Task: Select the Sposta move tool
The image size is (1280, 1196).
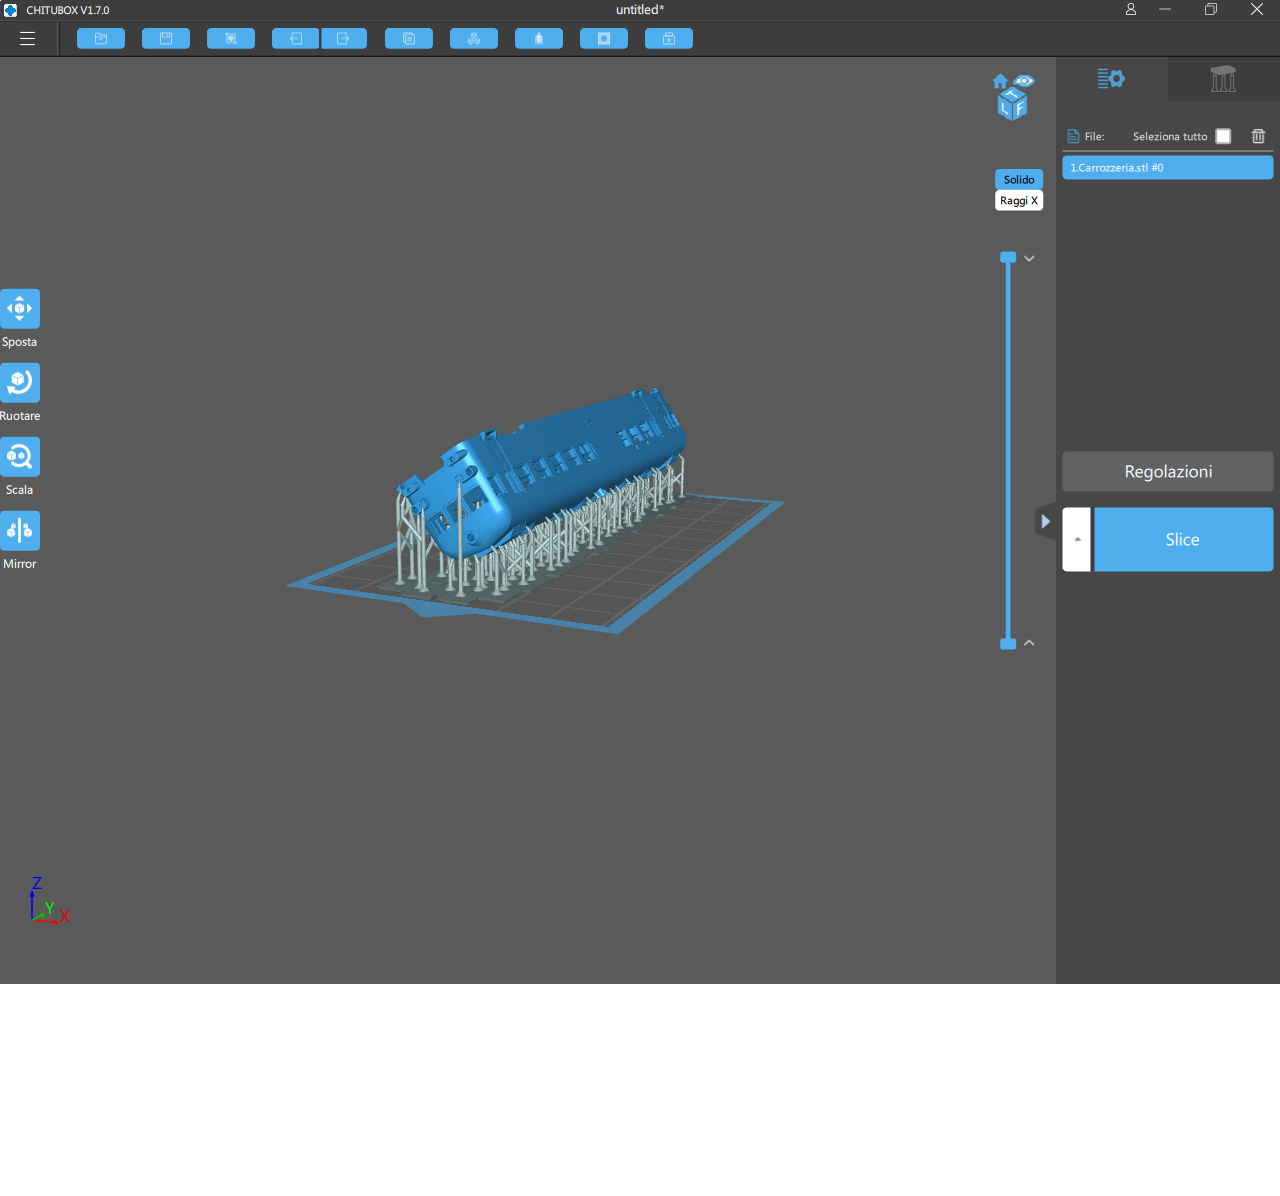Action: pyautogui.click(x=20, y=309)
